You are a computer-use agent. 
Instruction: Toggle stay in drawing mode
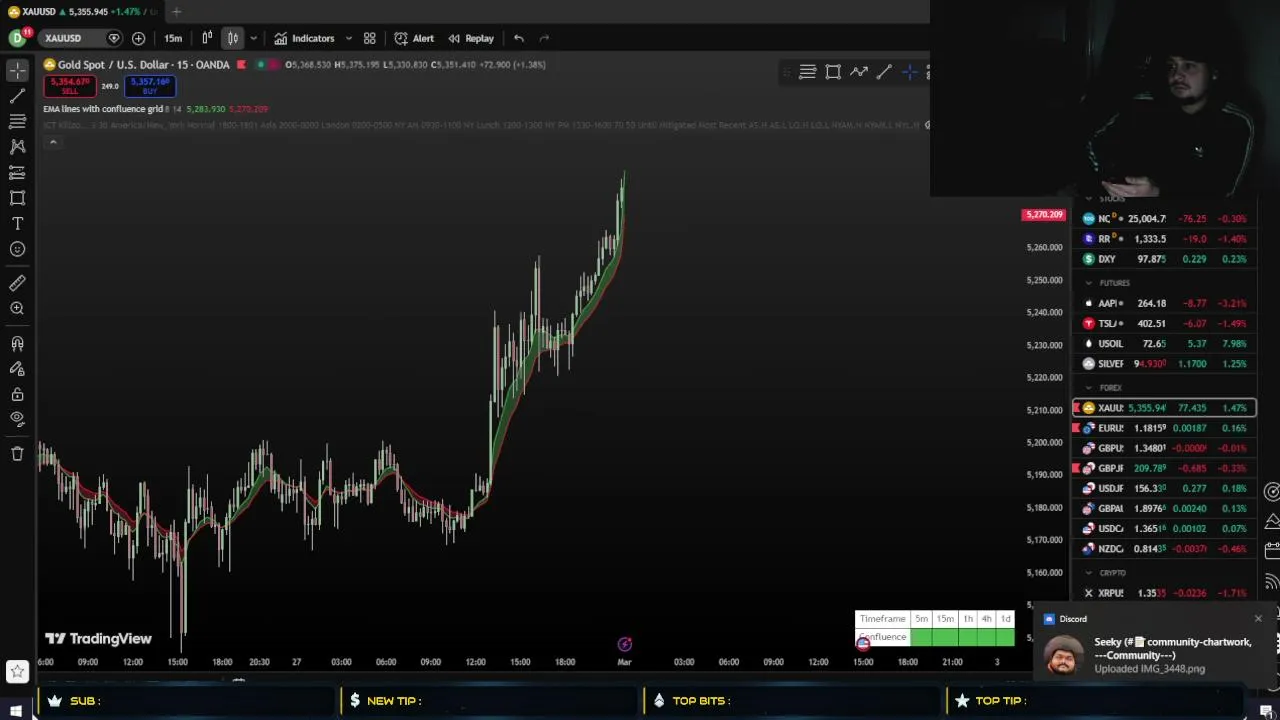[17, 369]
